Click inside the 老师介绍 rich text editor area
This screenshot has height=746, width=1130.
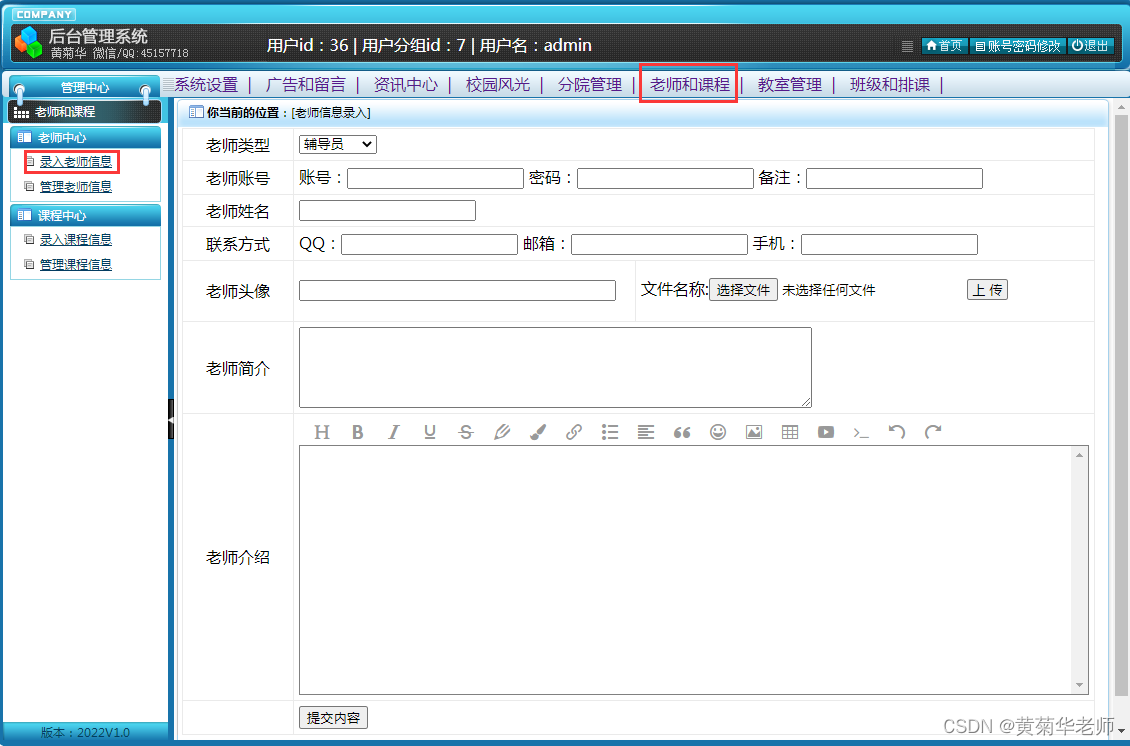tap(685, 570)
